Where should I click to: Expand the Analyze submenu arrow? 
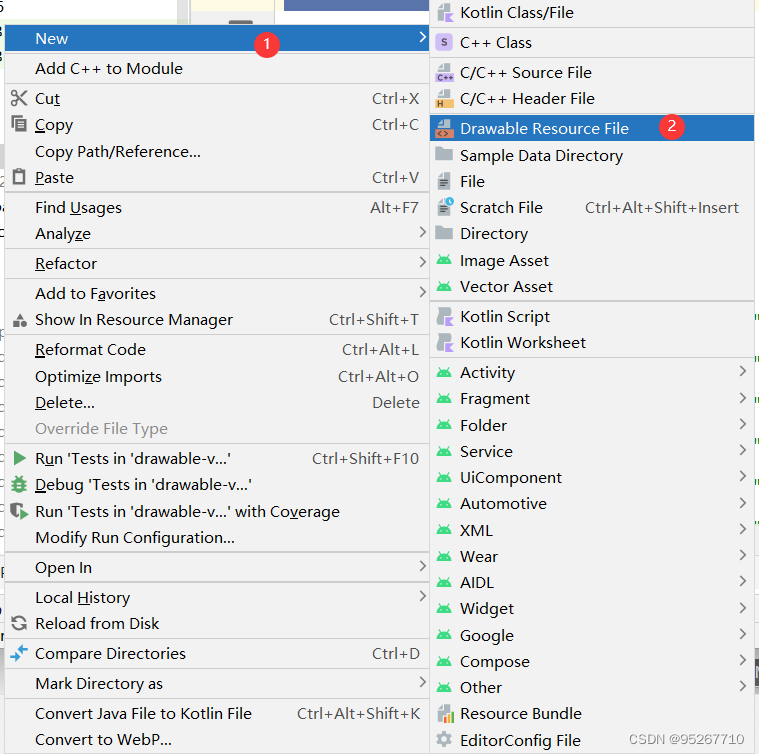pos(422,233)
